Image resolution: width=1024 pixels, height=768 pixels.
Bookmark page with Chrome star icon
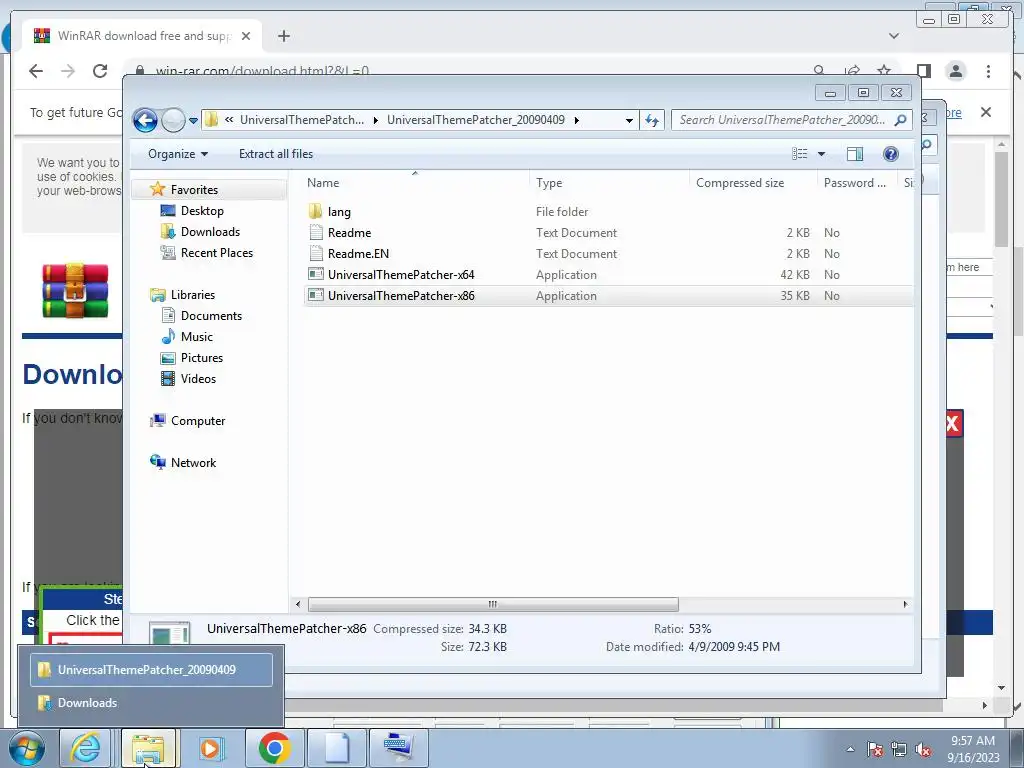point(884,71)
